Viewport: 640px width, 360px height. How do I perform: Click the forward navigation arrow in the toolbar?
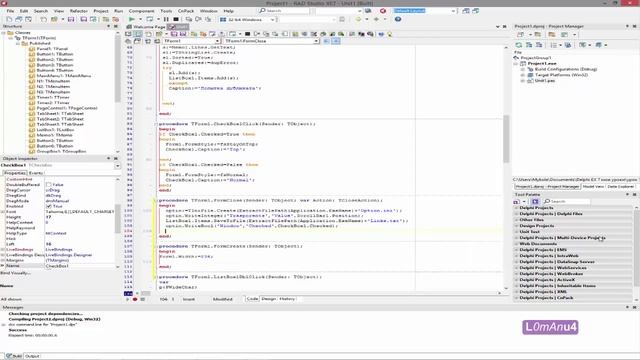pyautogui.click(x=376, y=19)
